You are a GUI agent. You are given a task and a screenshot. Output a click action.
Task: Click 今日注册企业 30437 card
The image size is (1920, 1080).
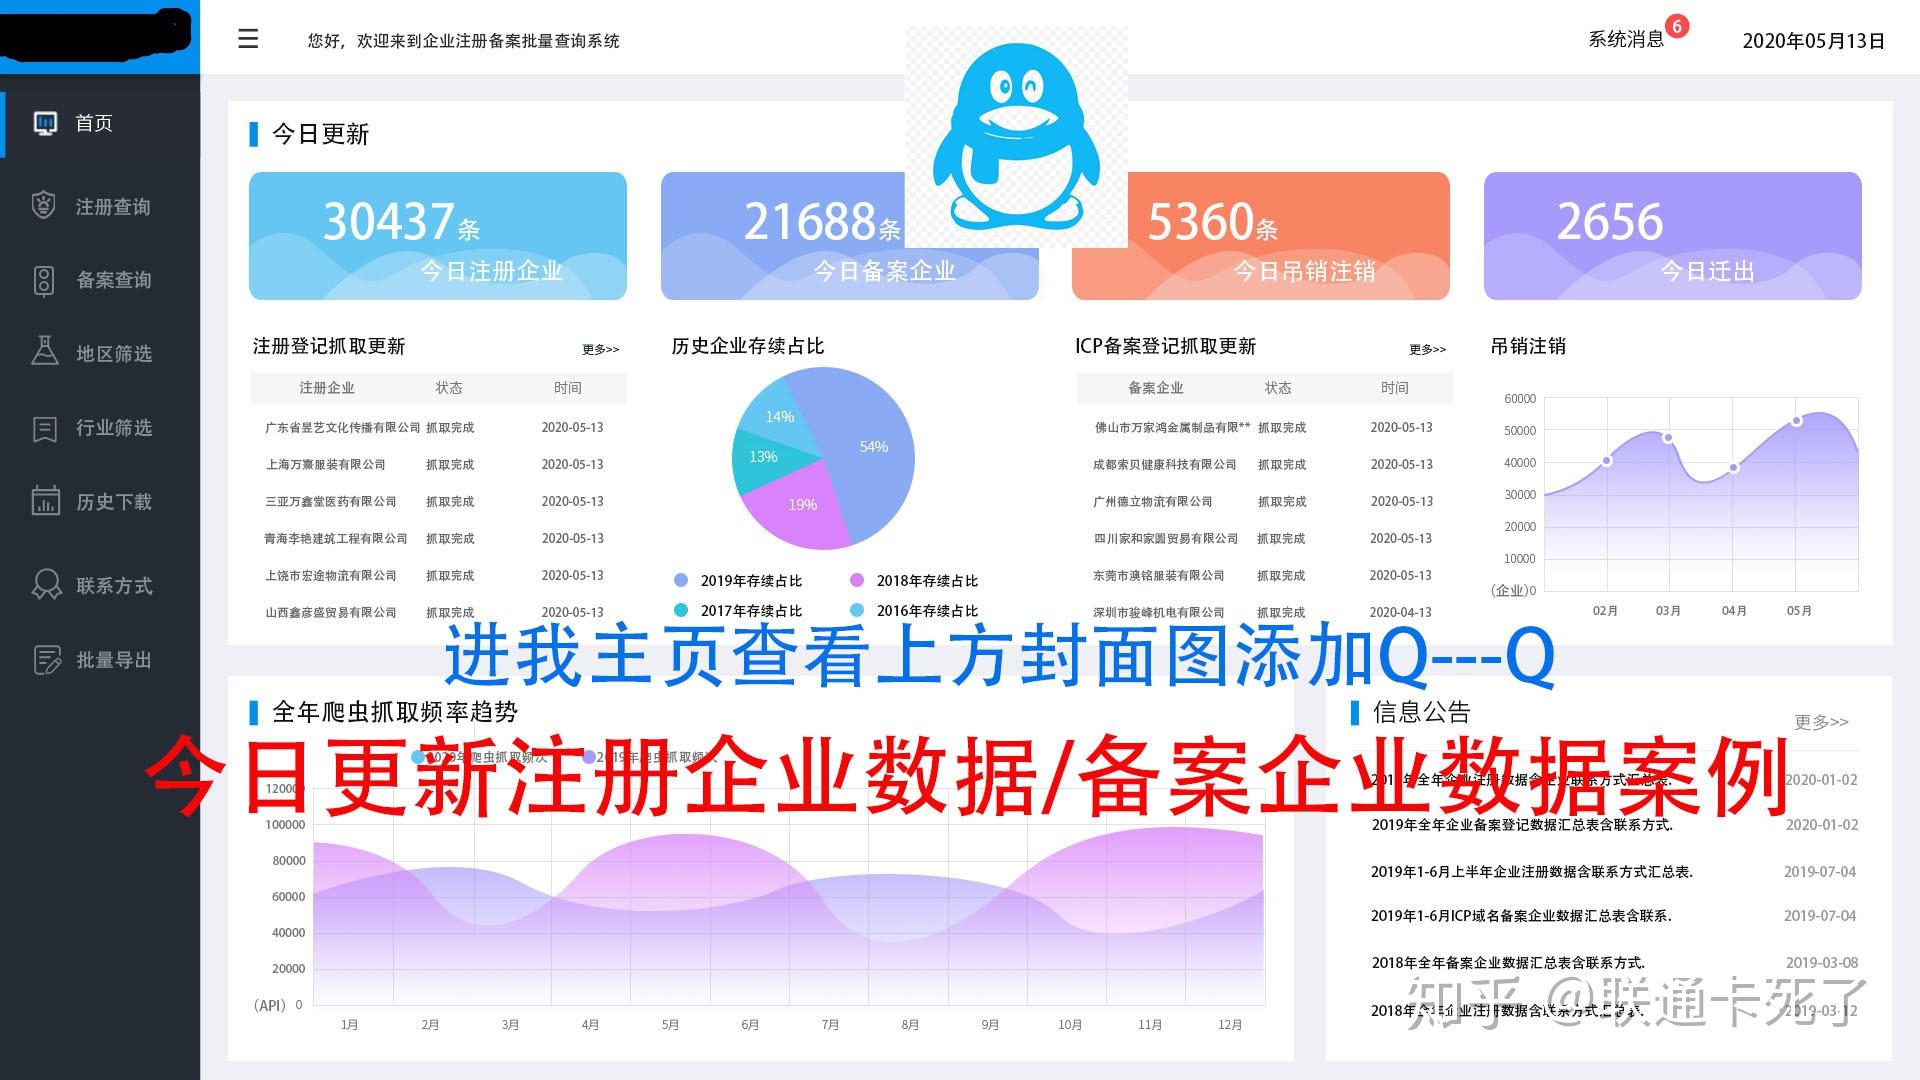[x=437, y=236]
